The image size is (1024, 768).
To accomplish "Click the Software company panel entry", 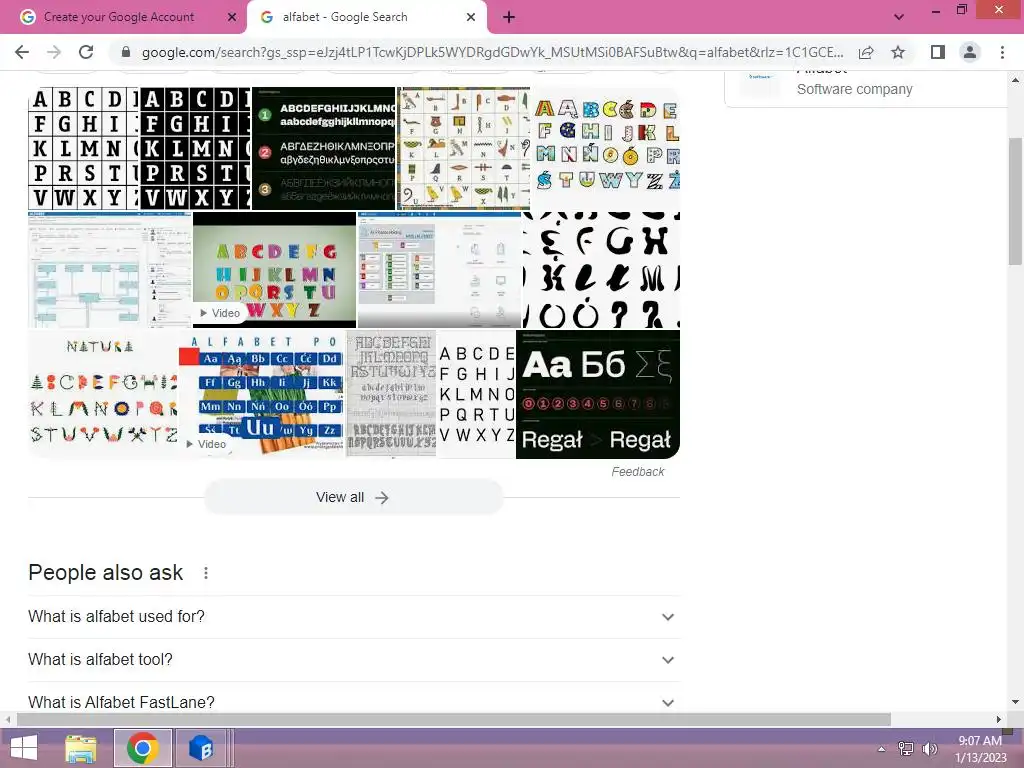I will (x=854, y=89).
